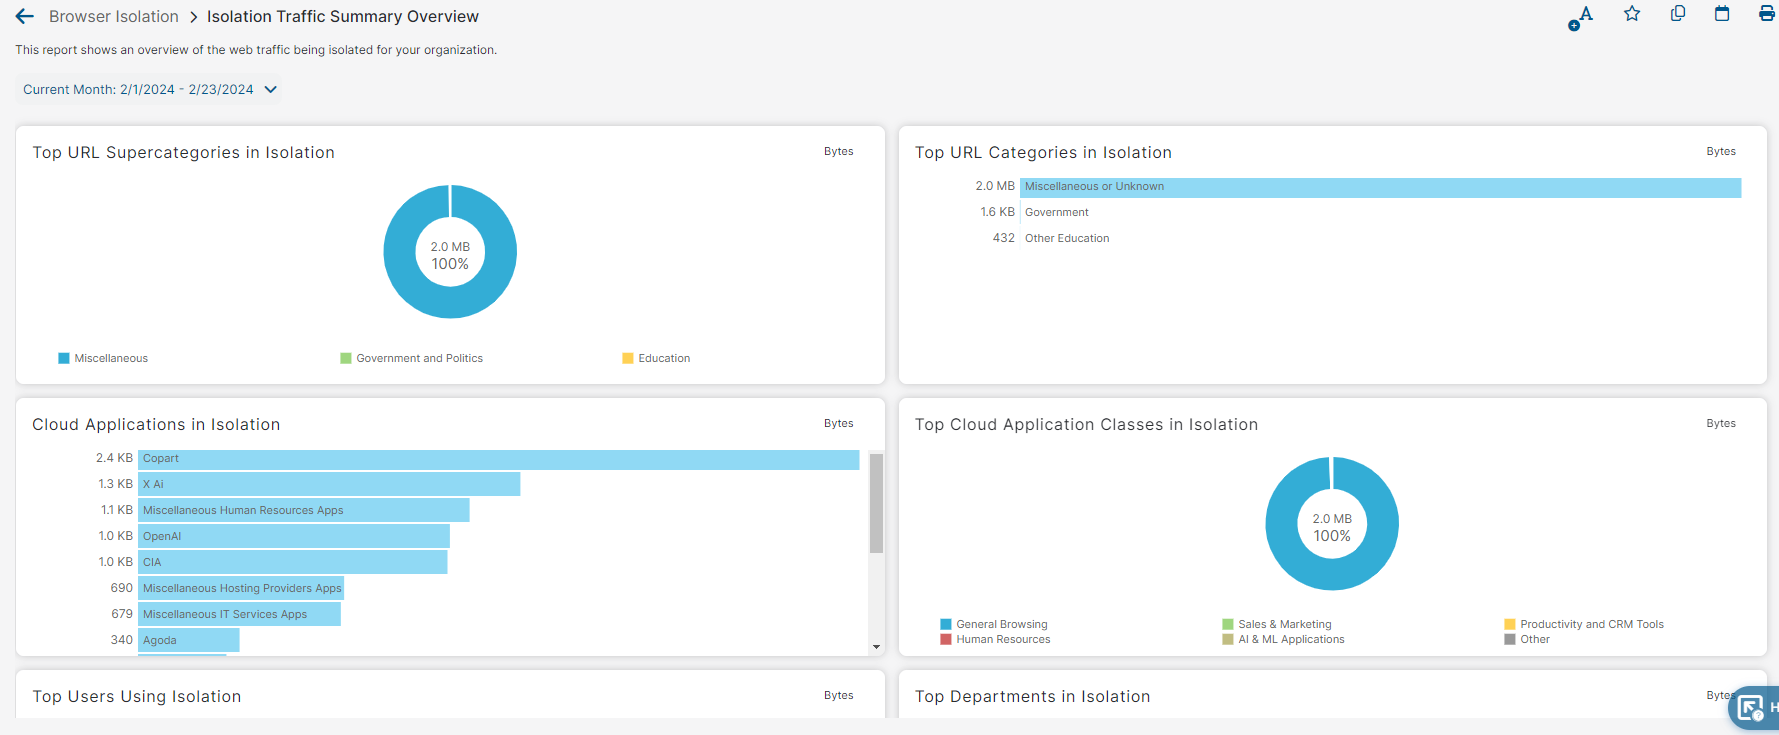This screenshot has height=735, width=1779.
Task: Click the Copart bar in Cloud Applications
Action: pos(498,459)
